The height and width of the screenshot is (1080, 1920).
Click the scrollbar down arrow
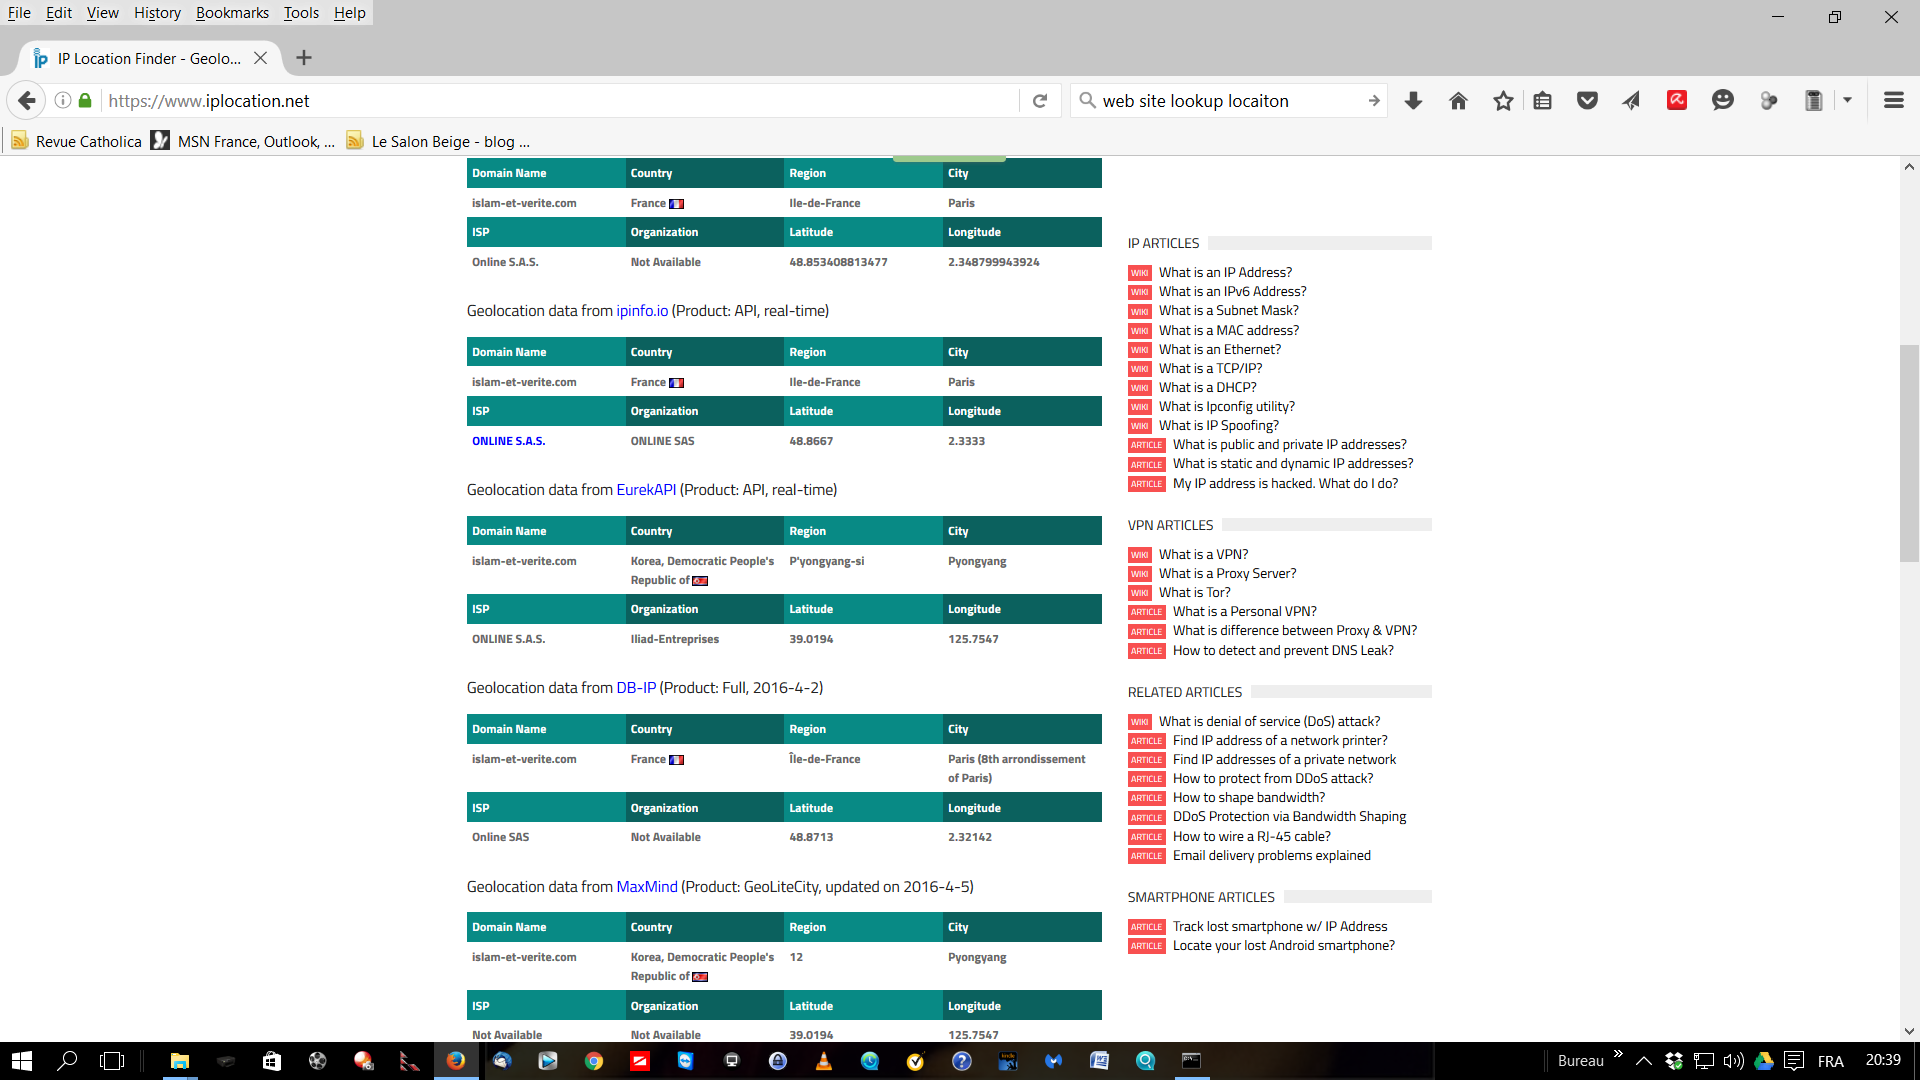pyautogui.click(x=1909, y=1031)
